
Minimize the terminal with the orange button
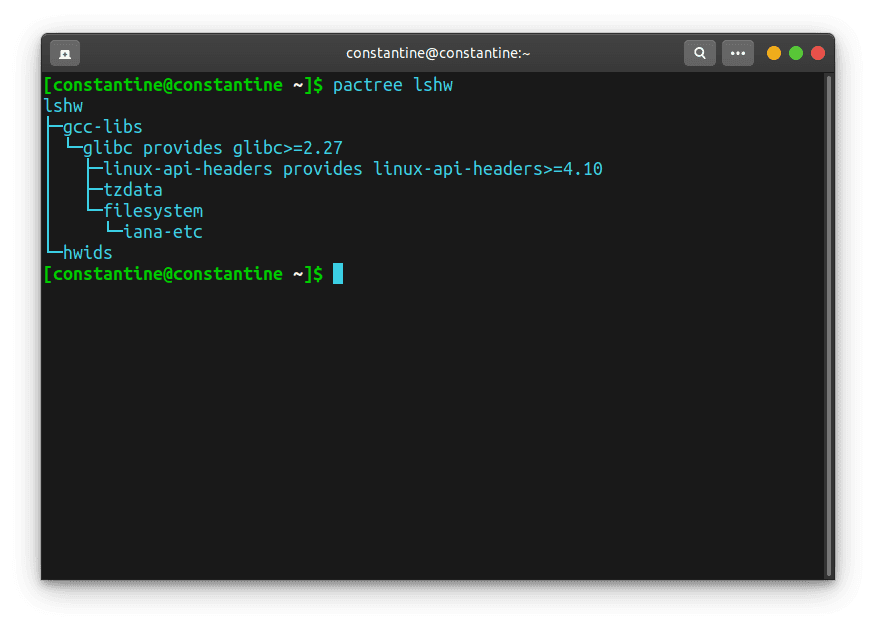coord(774,53)
